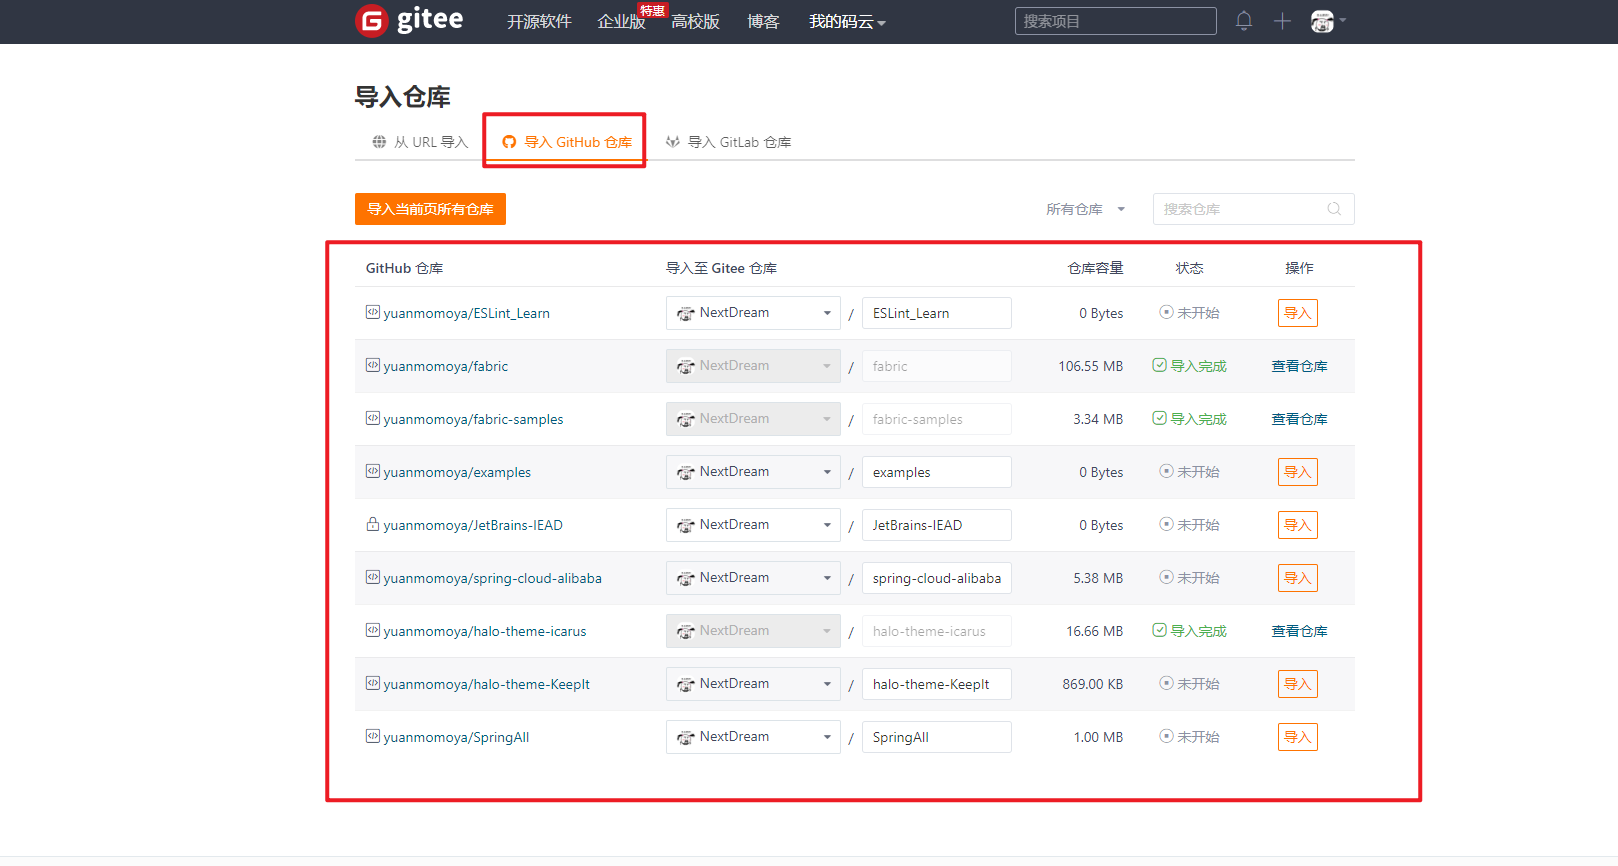Open 高校版 menu item
1618x866 pixels.
695,21
